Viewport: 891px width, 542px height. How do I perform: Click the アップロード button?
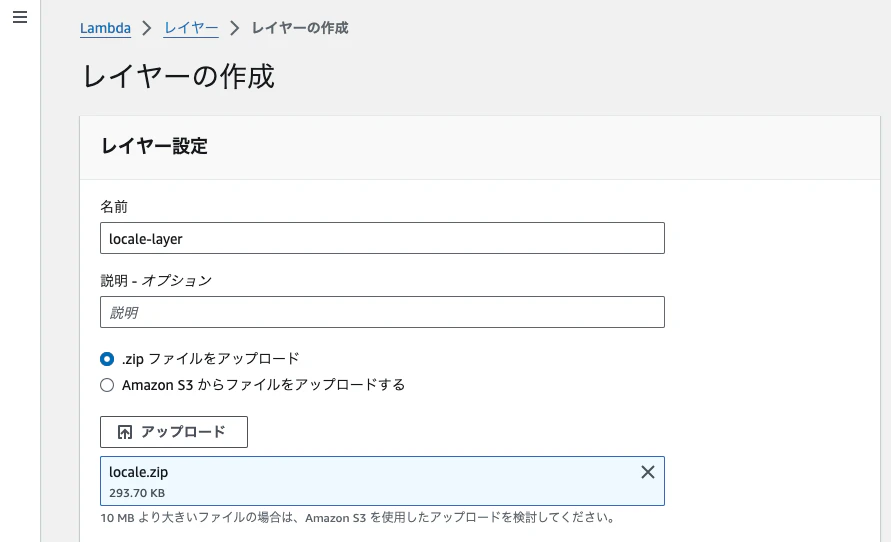[174, 432]
